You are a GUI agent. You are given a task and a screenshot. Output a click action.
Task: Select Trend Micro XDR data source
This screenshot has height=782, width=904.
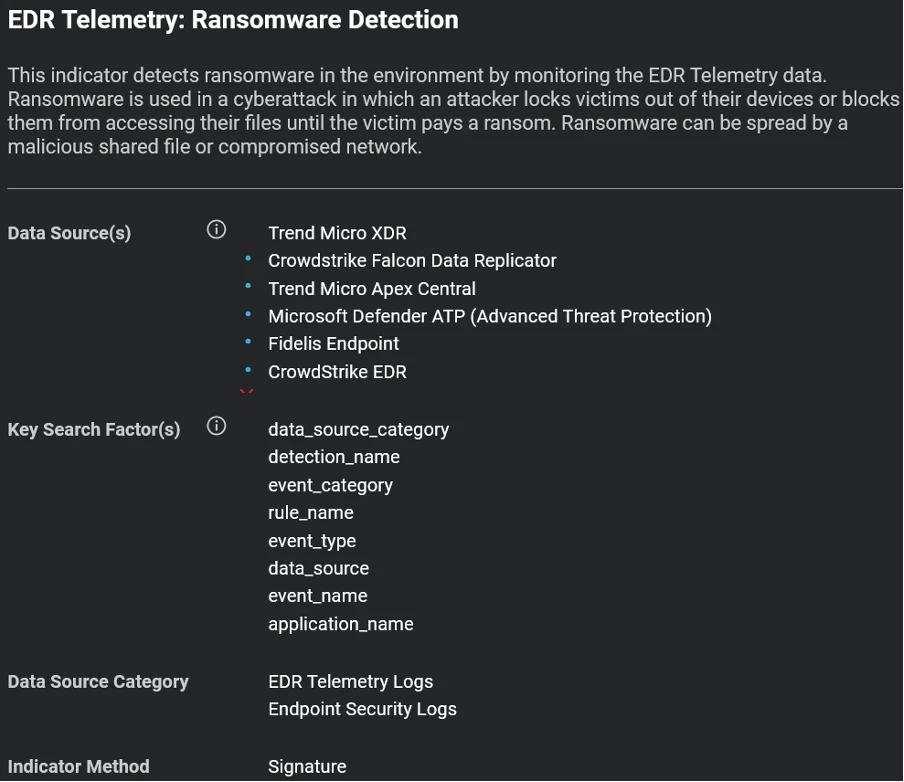(337, 233)
